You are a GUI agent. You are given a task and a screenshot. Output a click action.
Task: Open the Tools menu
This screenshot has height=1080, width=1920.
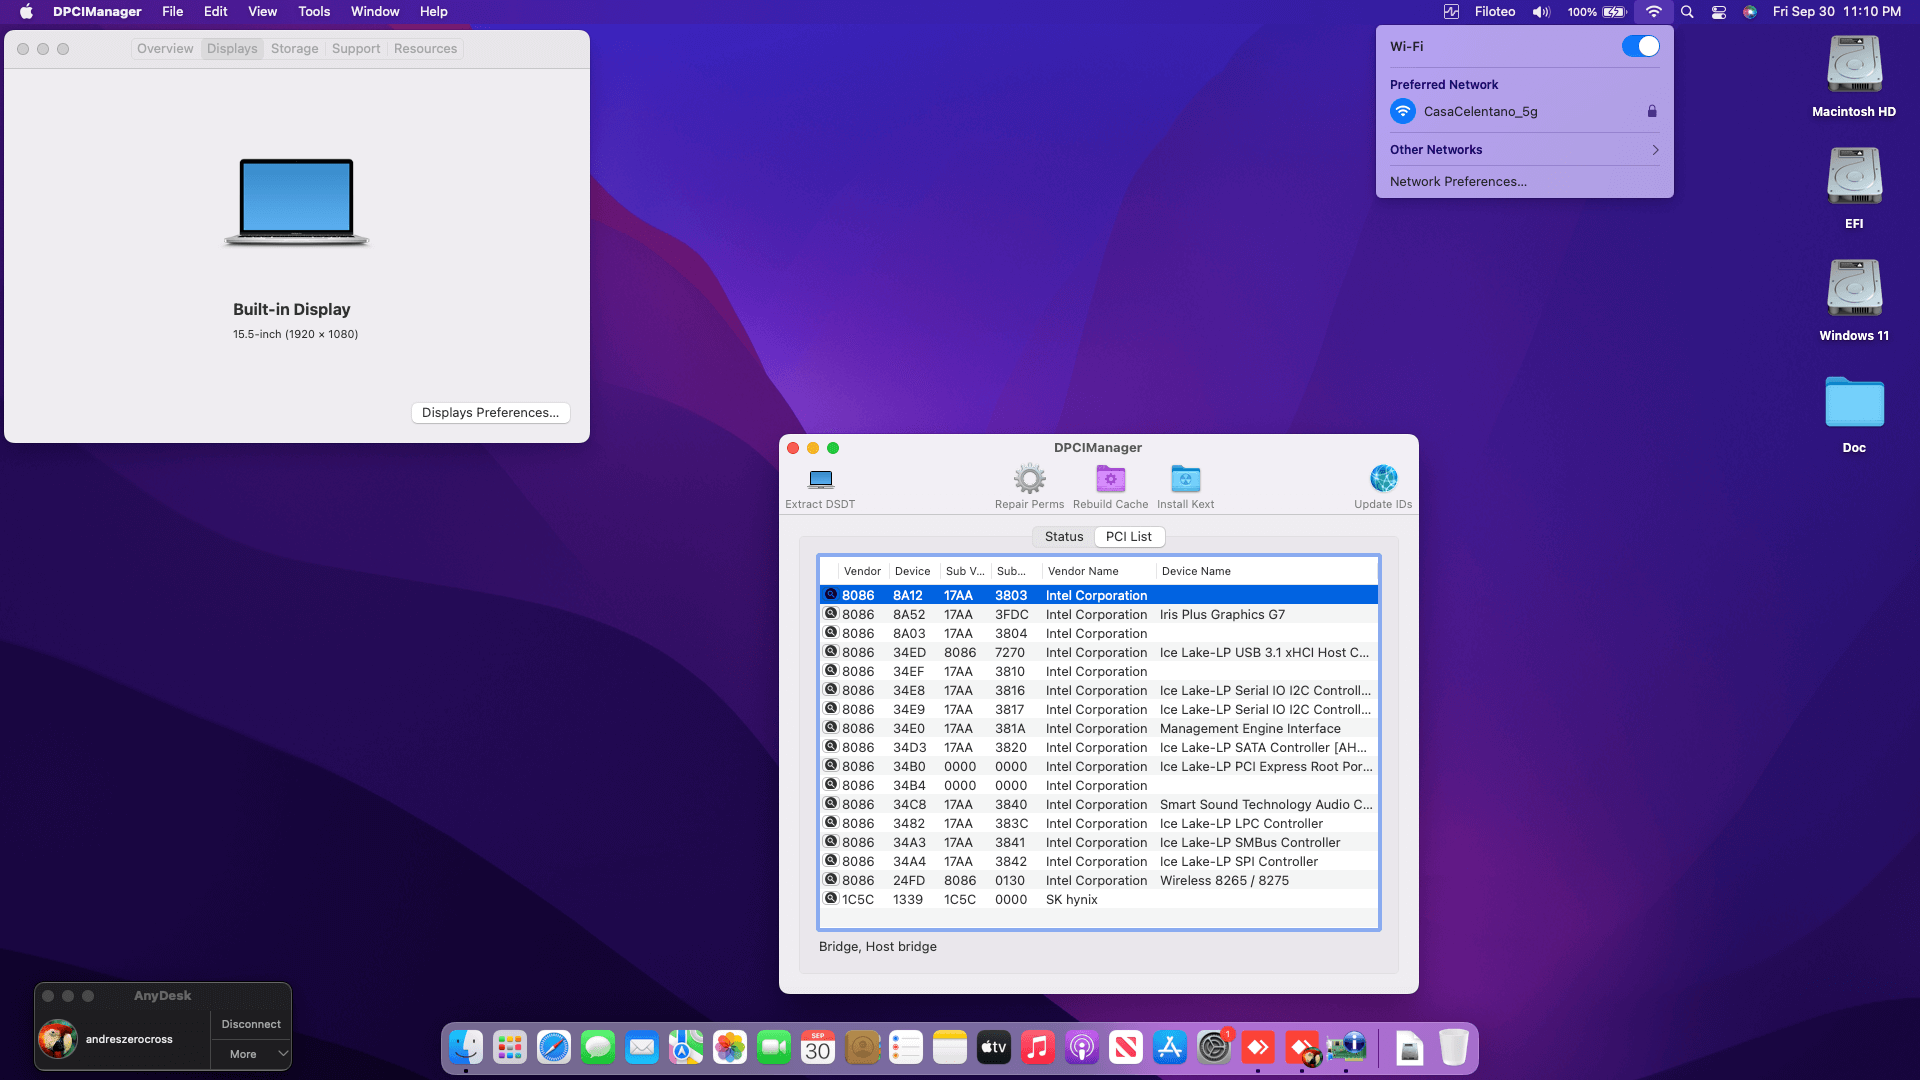(x=314, y=12)
